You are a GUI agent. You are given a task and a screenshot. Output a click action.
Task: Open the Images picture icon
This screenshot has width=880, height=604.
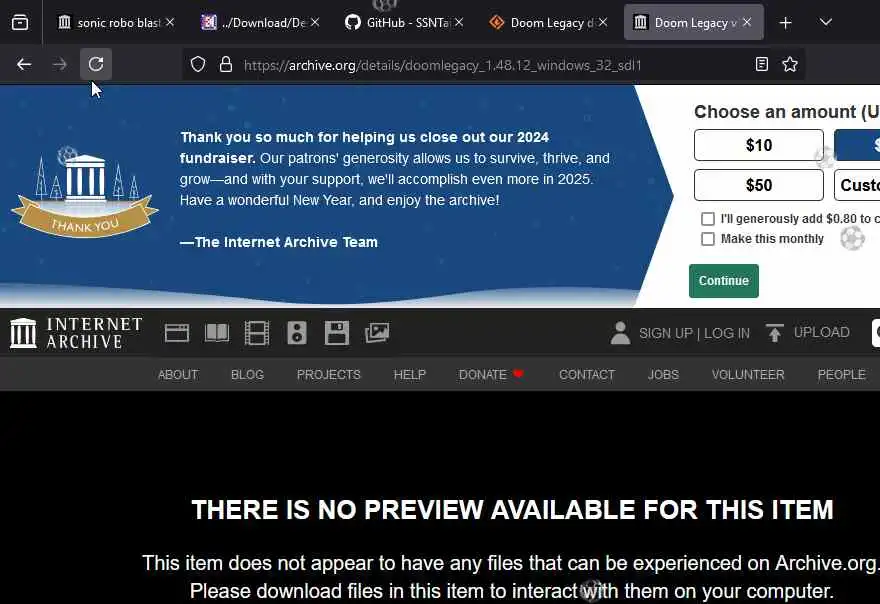pyautogui.click(x=377, y=333)
